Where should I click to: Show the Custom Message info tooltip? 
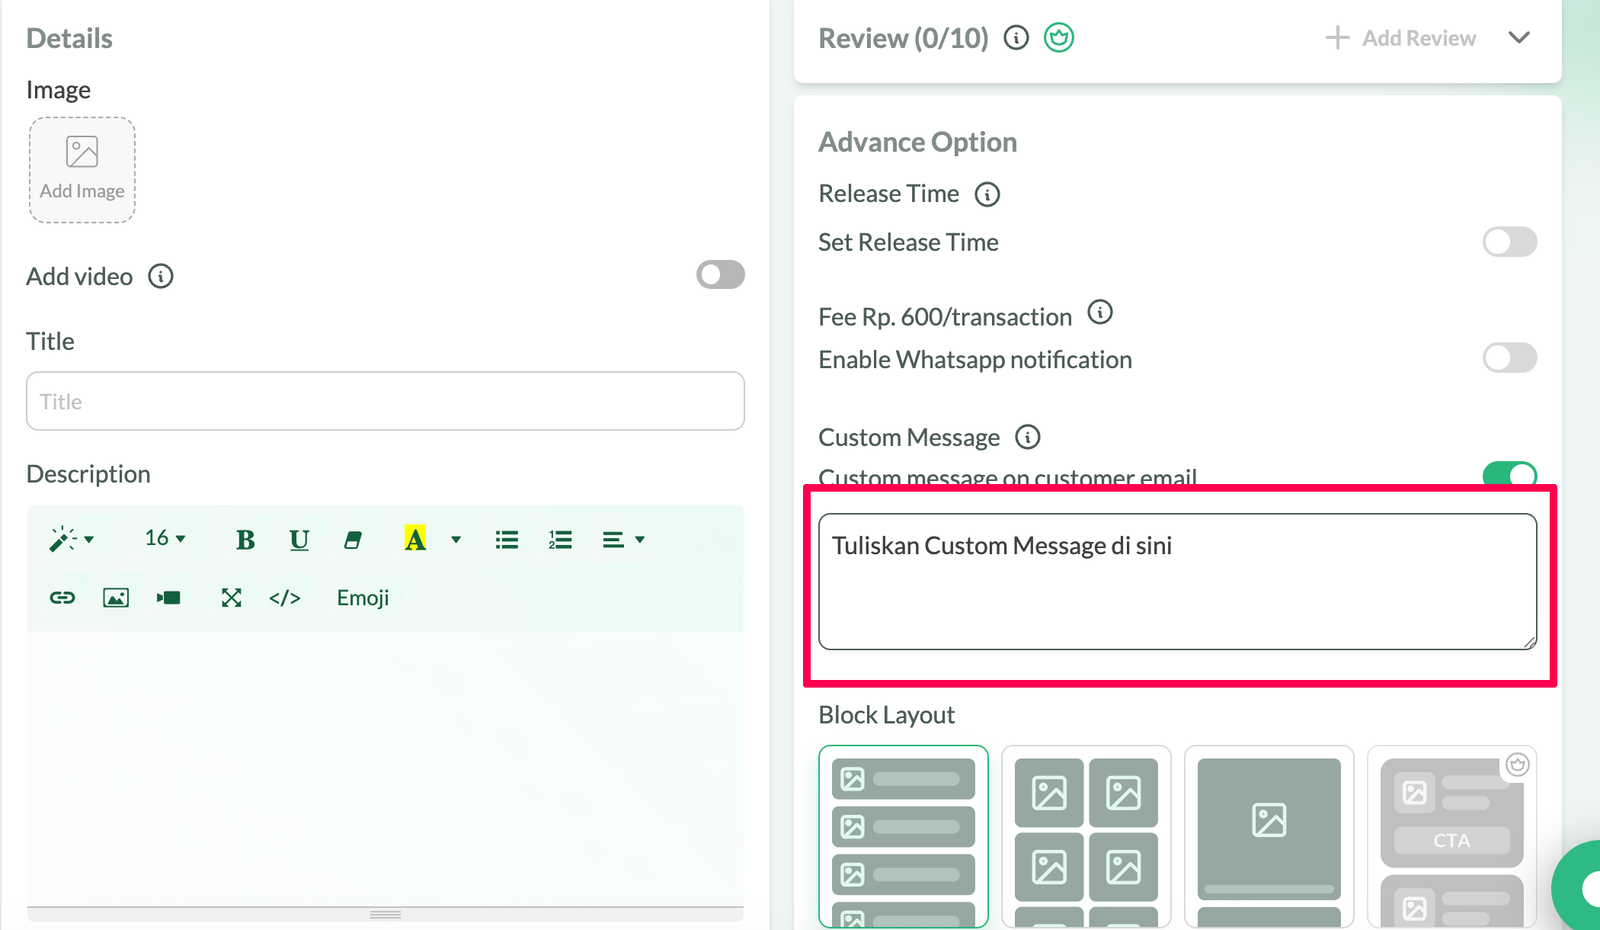[x=1028, y=437]
